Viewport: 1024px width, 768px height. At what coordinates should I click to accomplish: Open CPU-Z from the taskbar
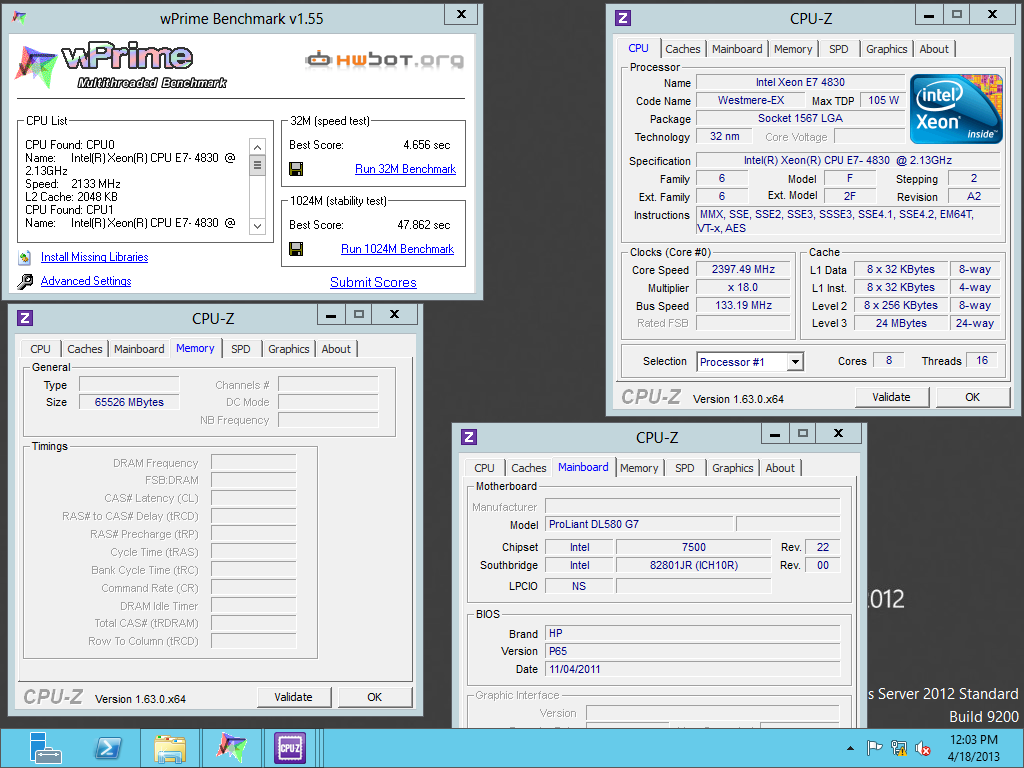coord(289,747)
